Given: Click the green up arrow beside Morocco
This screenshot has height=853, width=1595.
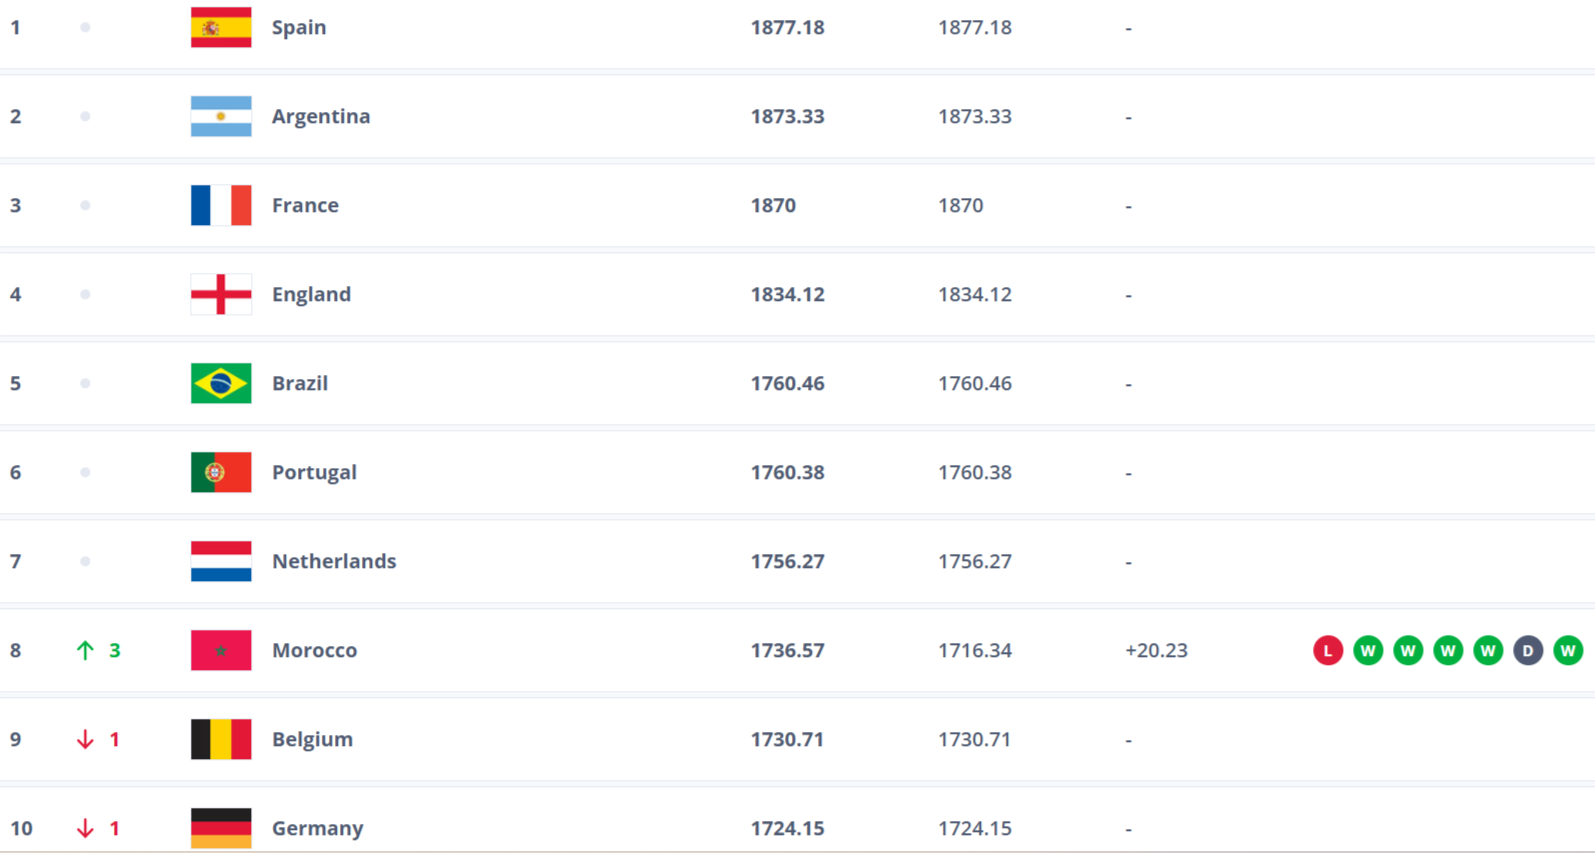Looking at the screenshot, I should pyautogui.click(x=85, y=650).
